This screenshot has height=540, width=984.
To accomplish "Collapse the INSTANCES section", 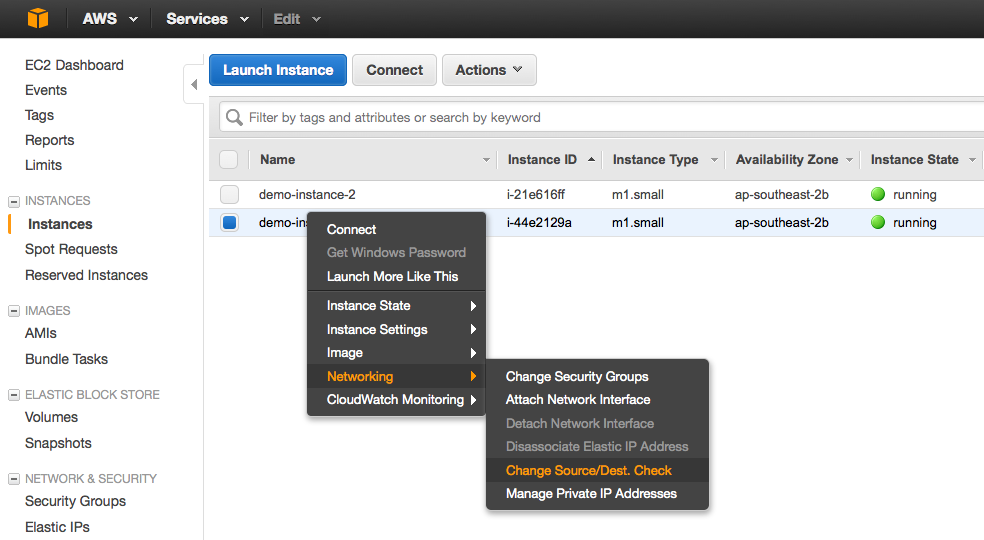I will [x=14, y=202].
